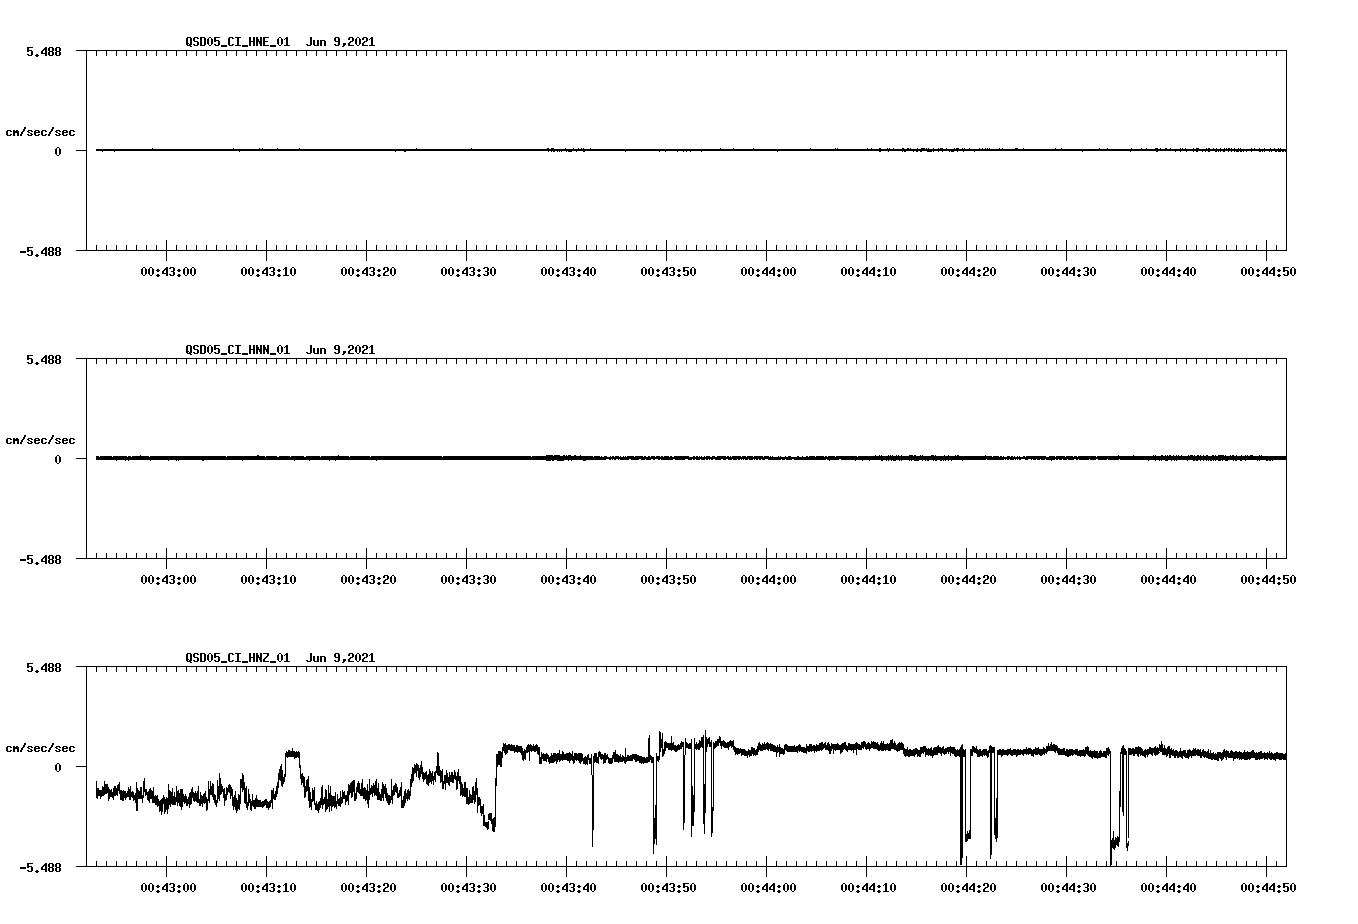Image resolution: width=1358 pixels, height=924 pixels.
Task: Select the -5.488 lower limit on HNZ plot
Action: coord(40,868)
